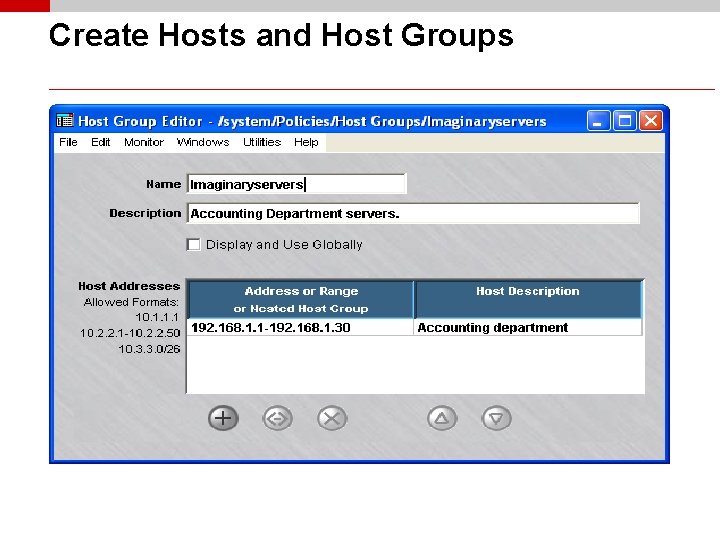The width and height of the screenshot is (720, 540).
Task: Click the Host Addresses label
Action: (x=129, y=286)
